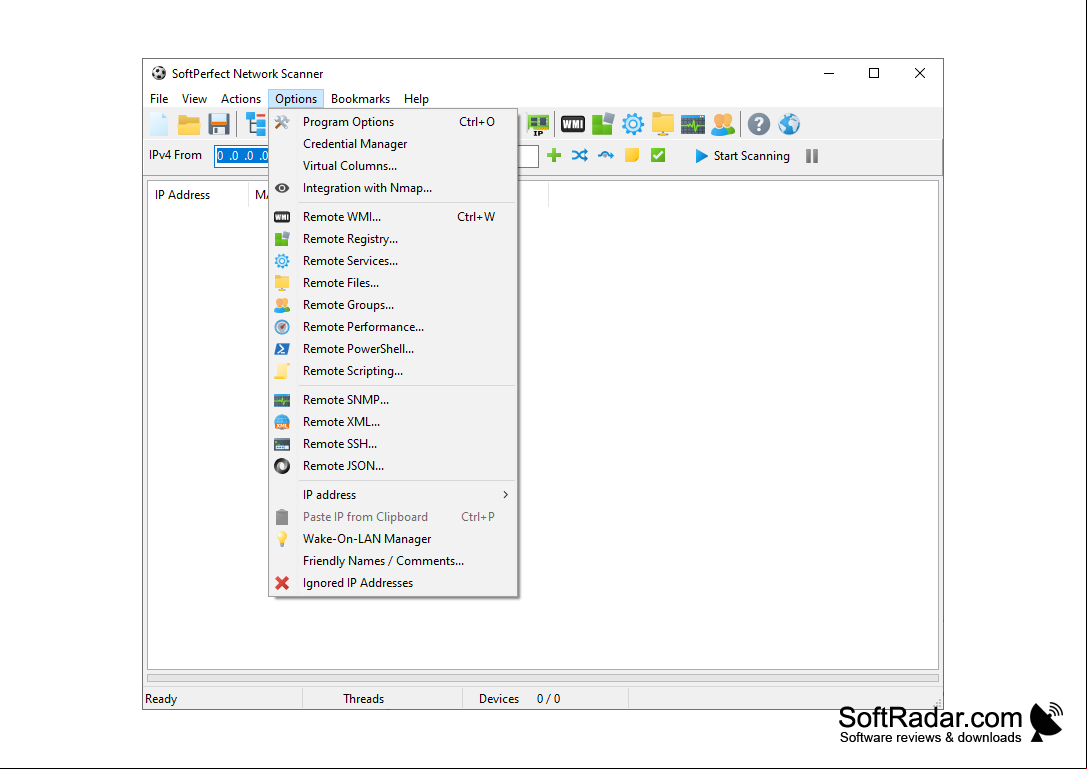
Task: Click the Remote PowerShell menu icon
Action: tap(282, 349)
